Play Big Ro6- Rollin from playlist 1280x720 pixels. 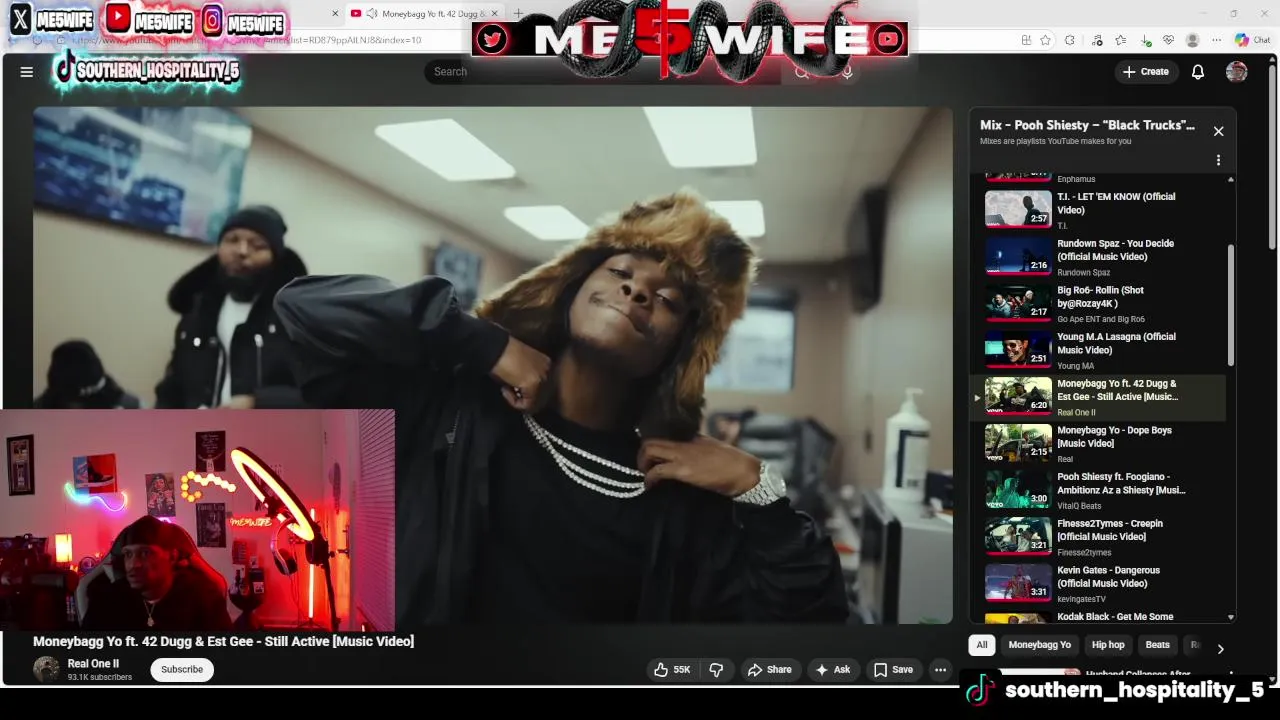[x=1100, y=304]
